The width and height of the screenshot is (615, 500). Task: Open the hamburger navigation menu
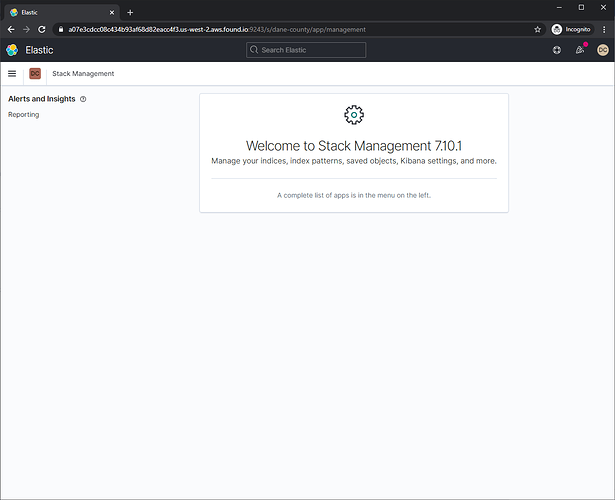pyautogui.click(x=12, y=73)
